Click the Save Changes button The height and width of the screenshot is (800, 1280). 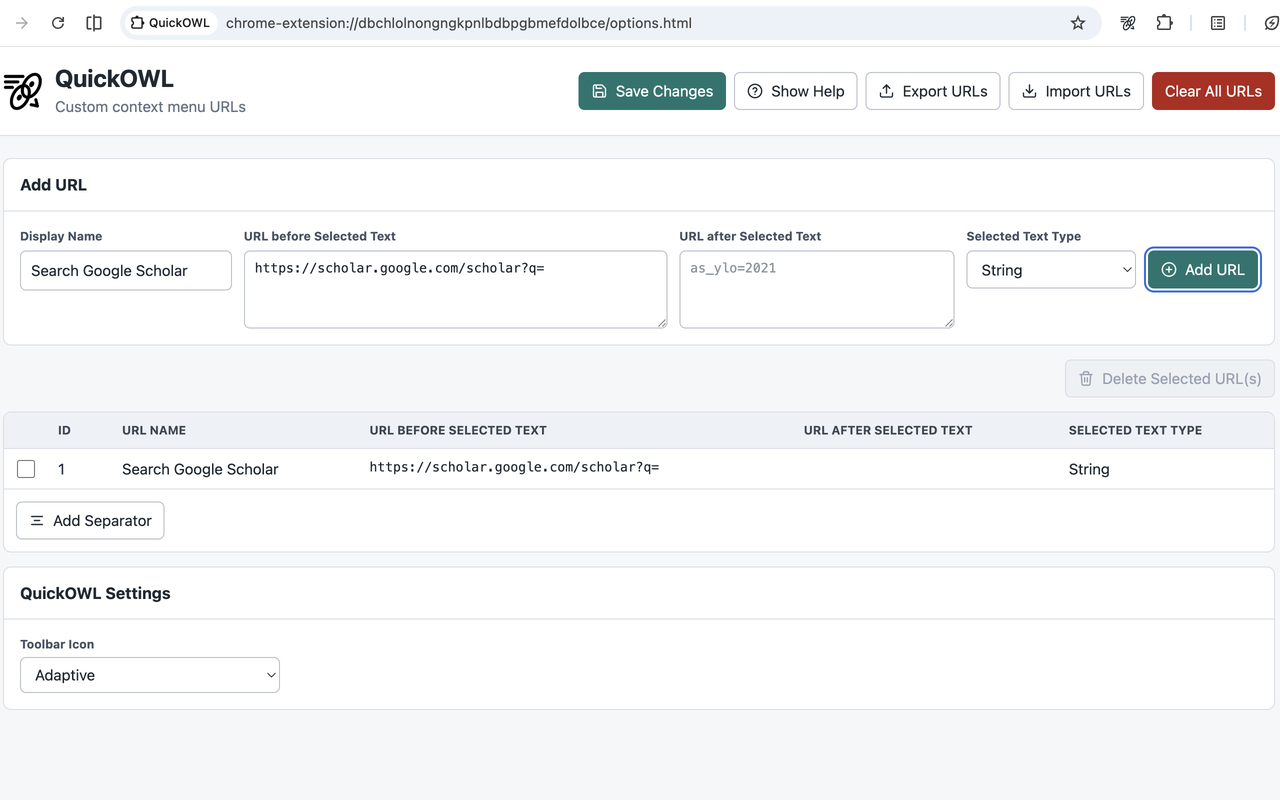coord(652,91)
